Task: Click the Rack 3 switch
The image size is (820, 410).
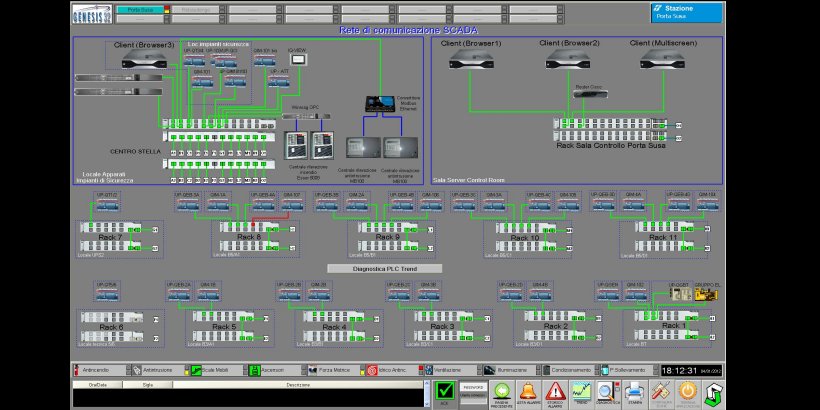Action: click(443, 326)
